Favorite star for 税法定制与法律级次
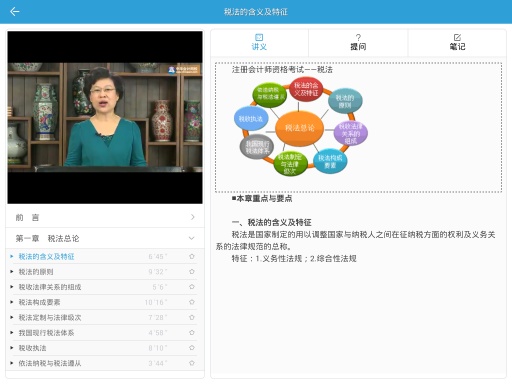This screenshot has width=512, height=384. [x=192, y=317]
